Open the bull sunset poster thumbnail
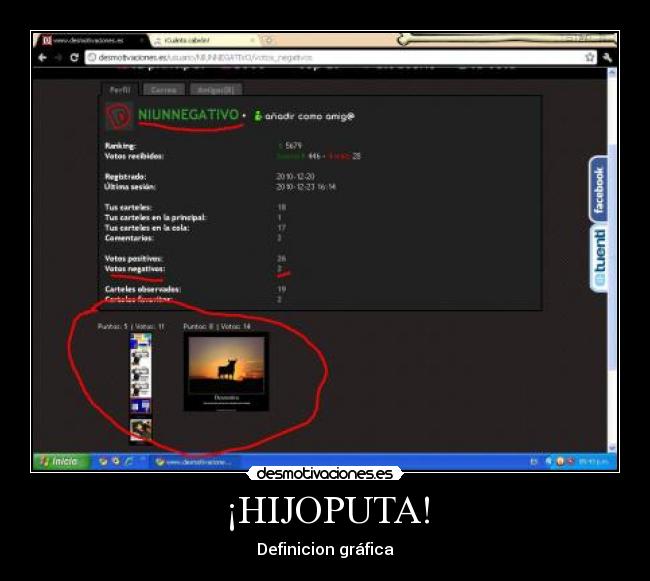The width and height of the screenshot is (650, 581). (226, 372)
